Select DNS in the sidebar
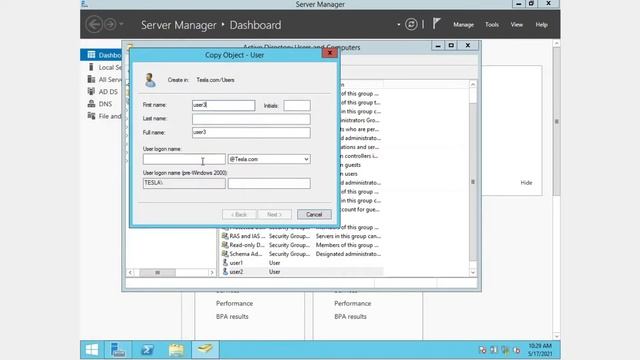Screen dimensions: 640x360 (101, 104)
